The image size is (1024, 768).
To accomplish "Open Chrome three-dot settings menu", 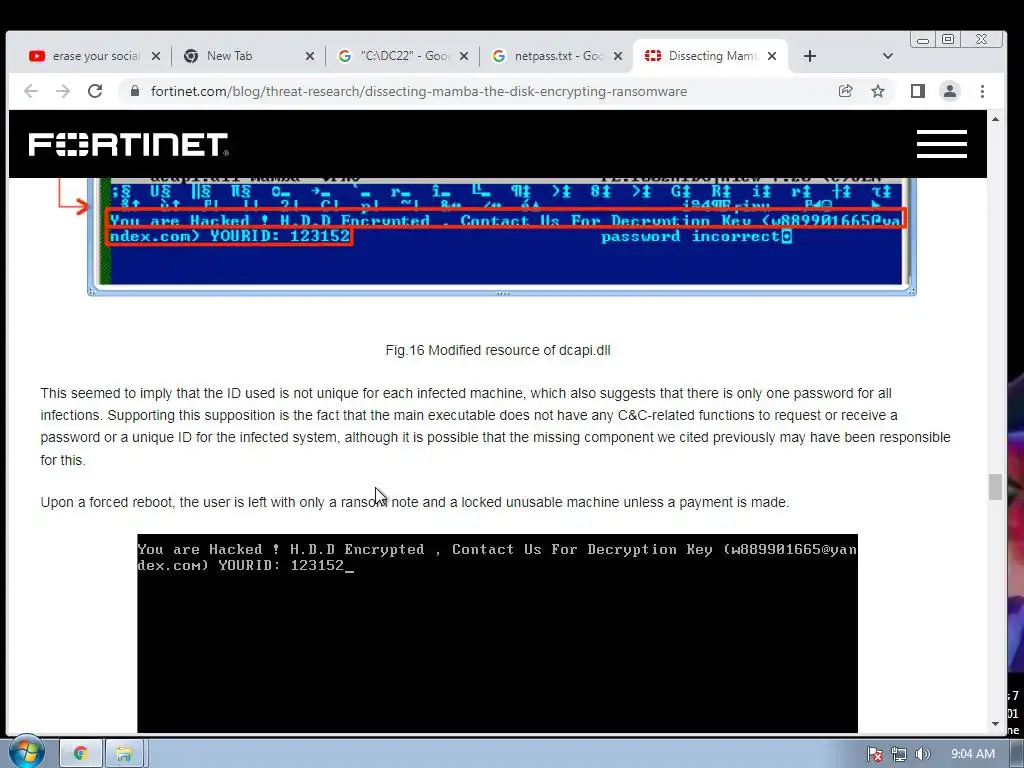I will point(982,91).
